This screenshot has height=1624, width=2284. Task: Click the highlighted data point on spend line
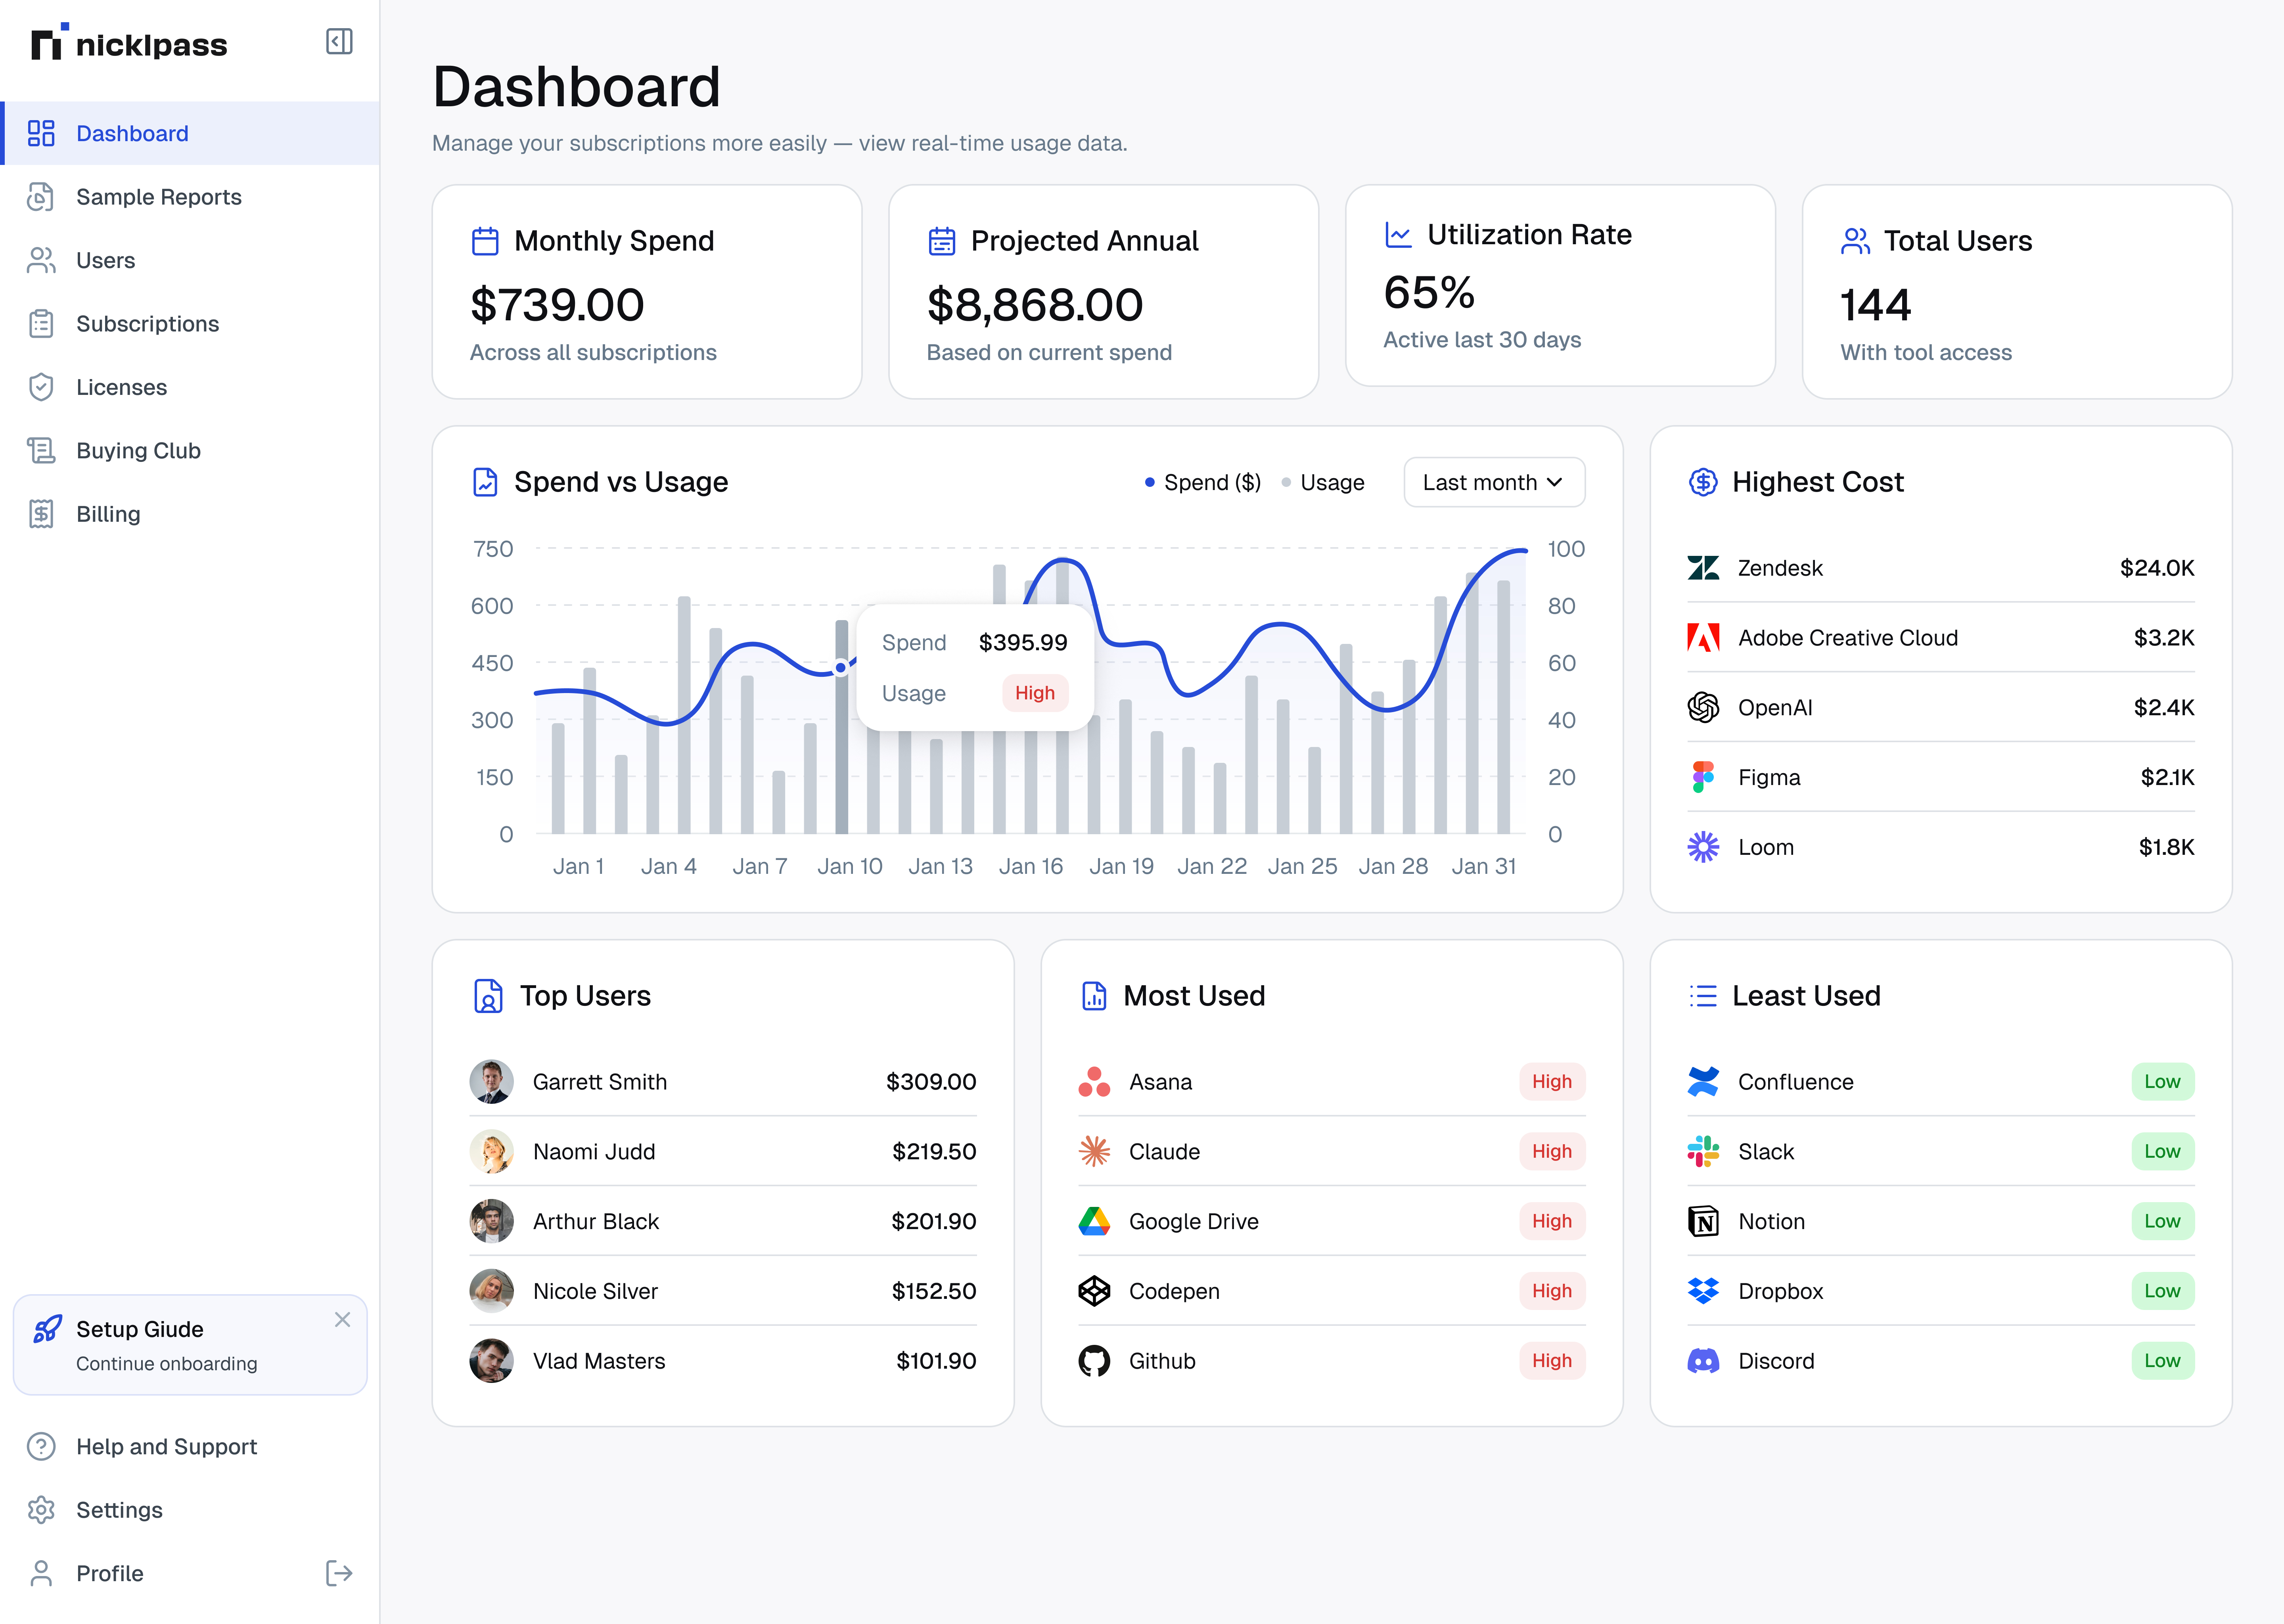pyautogui.click(x=841, y=667)
